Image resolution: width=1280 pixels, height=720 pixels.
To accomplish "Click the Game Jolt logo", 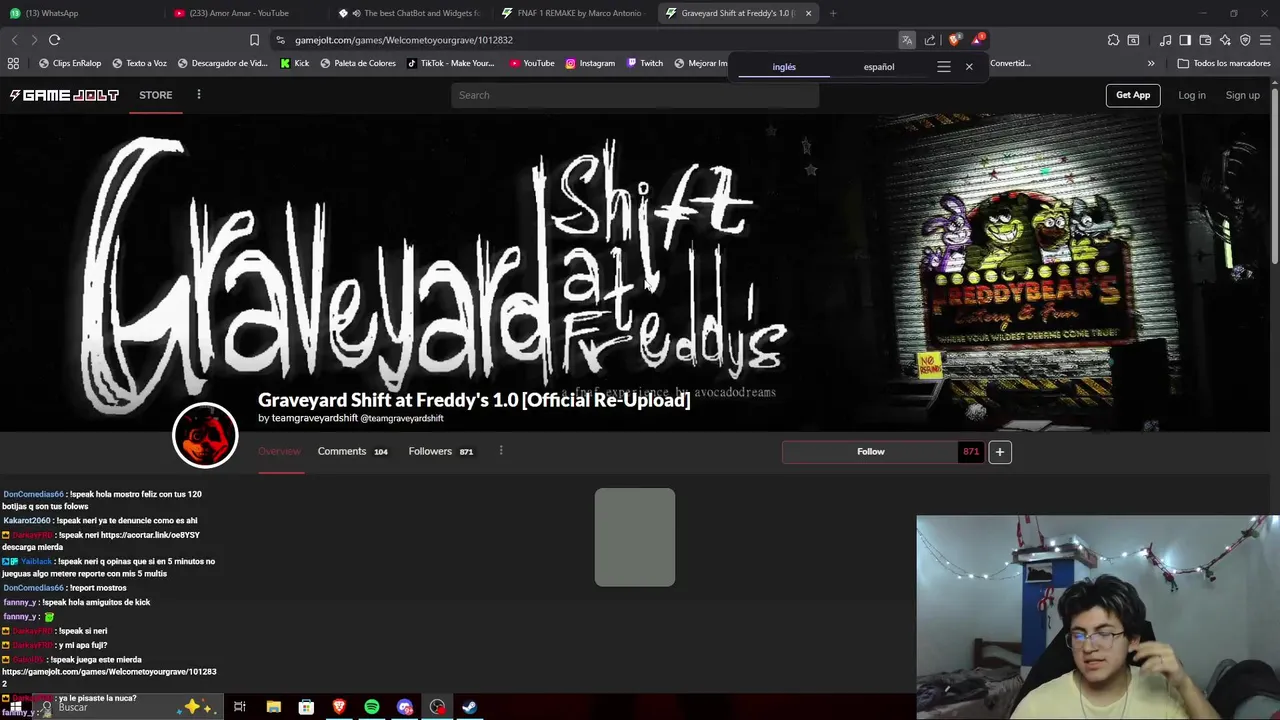I will (64, 95).
